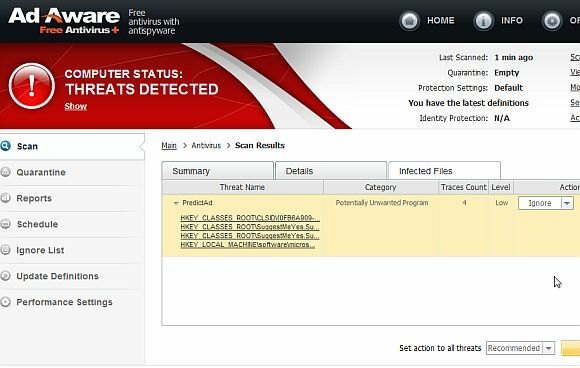Viewport: 580px width, 368px height.
Task: Open the Ignore action dropdown for PredictAd
Action: [x=546, y=203]
